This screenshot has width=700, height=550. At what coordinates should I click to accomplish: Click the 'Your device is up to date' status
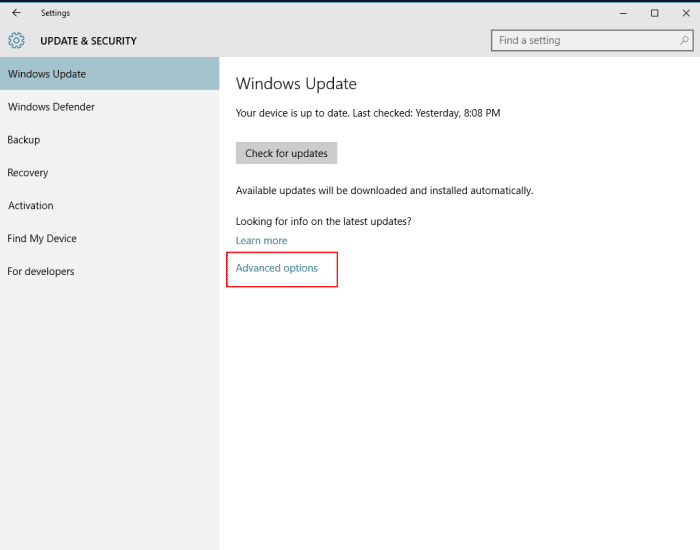pyautogui.click(x=368, y=113)
